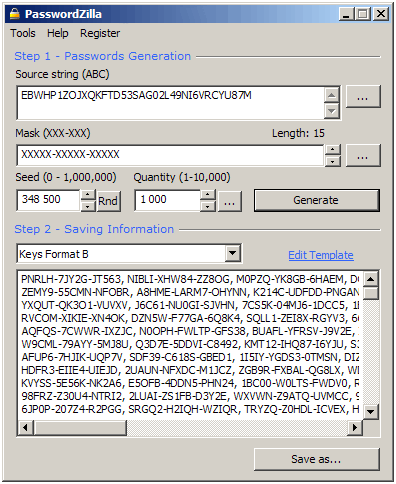Click the Quantity value field
The width and height of the screenshot is (396, 484).
[167, 200]
